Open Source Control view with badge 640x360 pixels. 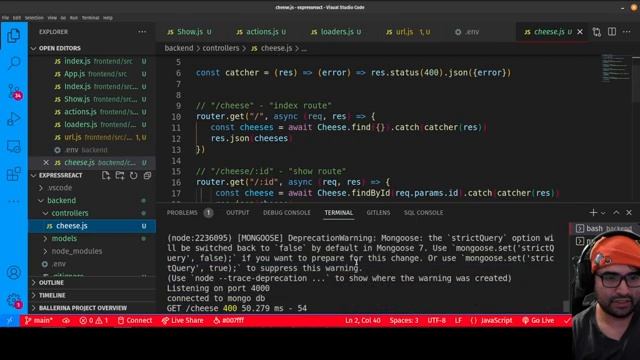14,91
